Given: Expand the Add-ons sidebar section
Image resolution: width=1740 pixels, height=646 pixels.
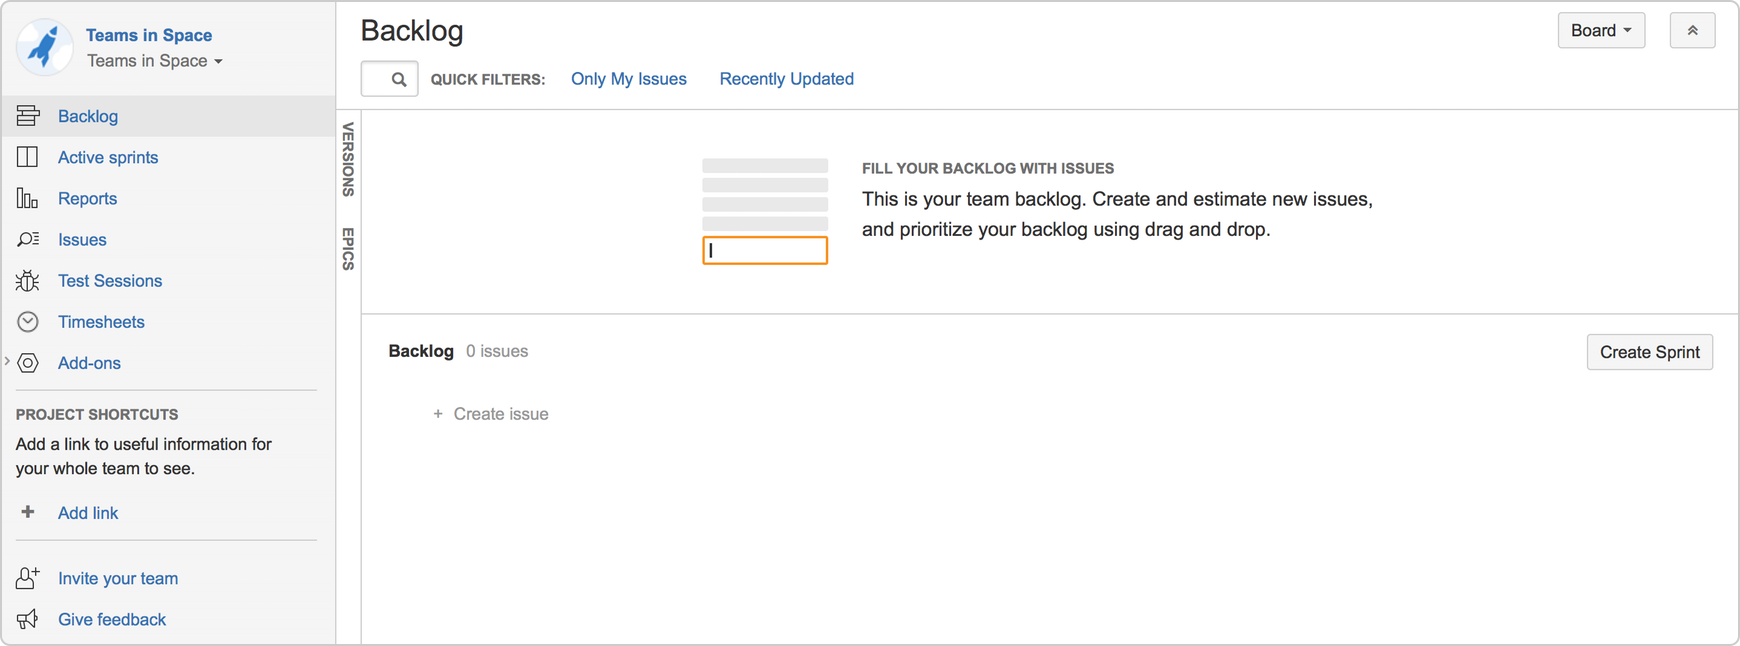Looking at the screenshot, I should (8, 362).
